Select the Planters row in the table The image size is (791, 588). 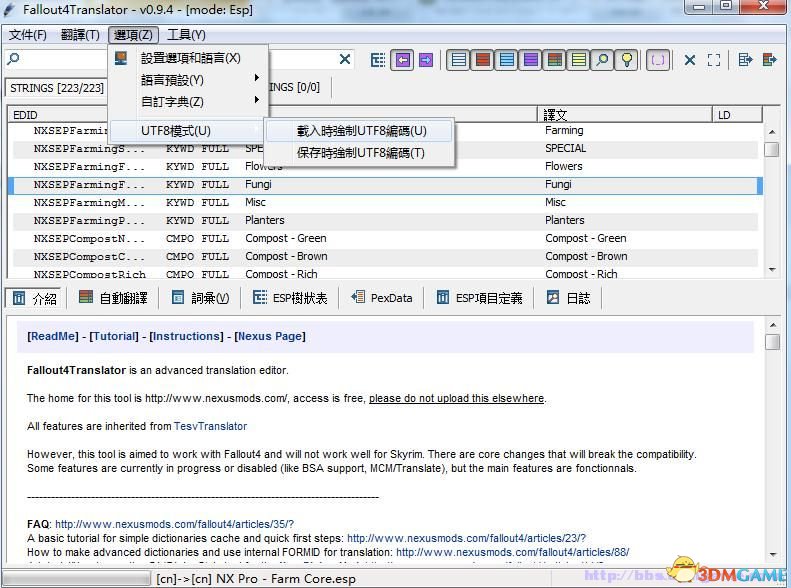385,220
